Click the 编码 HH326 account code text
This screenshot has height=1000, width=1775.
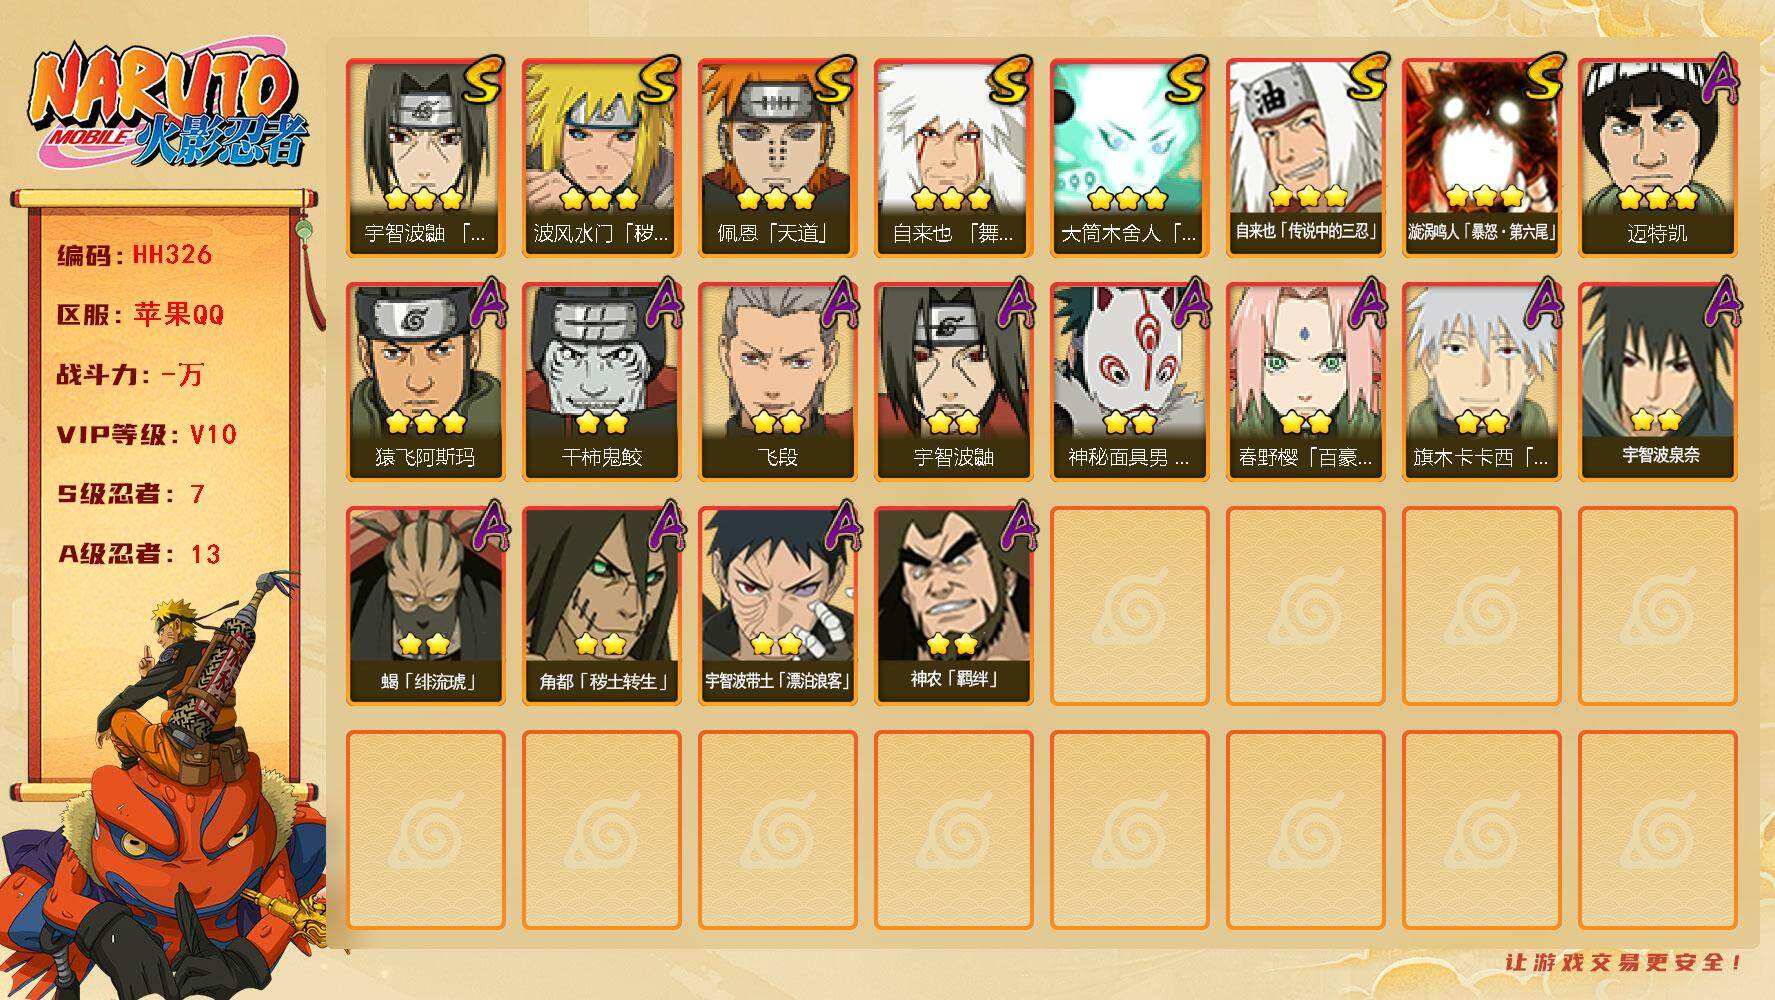point(134,255)
